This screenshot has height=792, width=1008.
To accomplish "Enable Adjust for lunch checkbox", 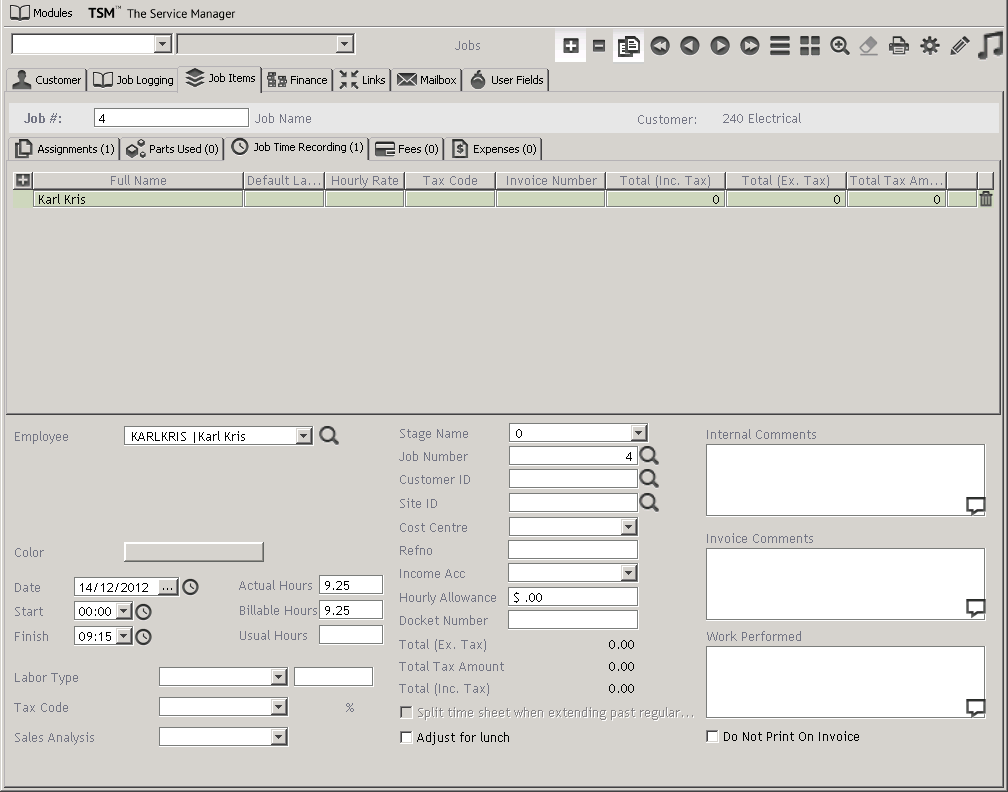I will point(406,738).
